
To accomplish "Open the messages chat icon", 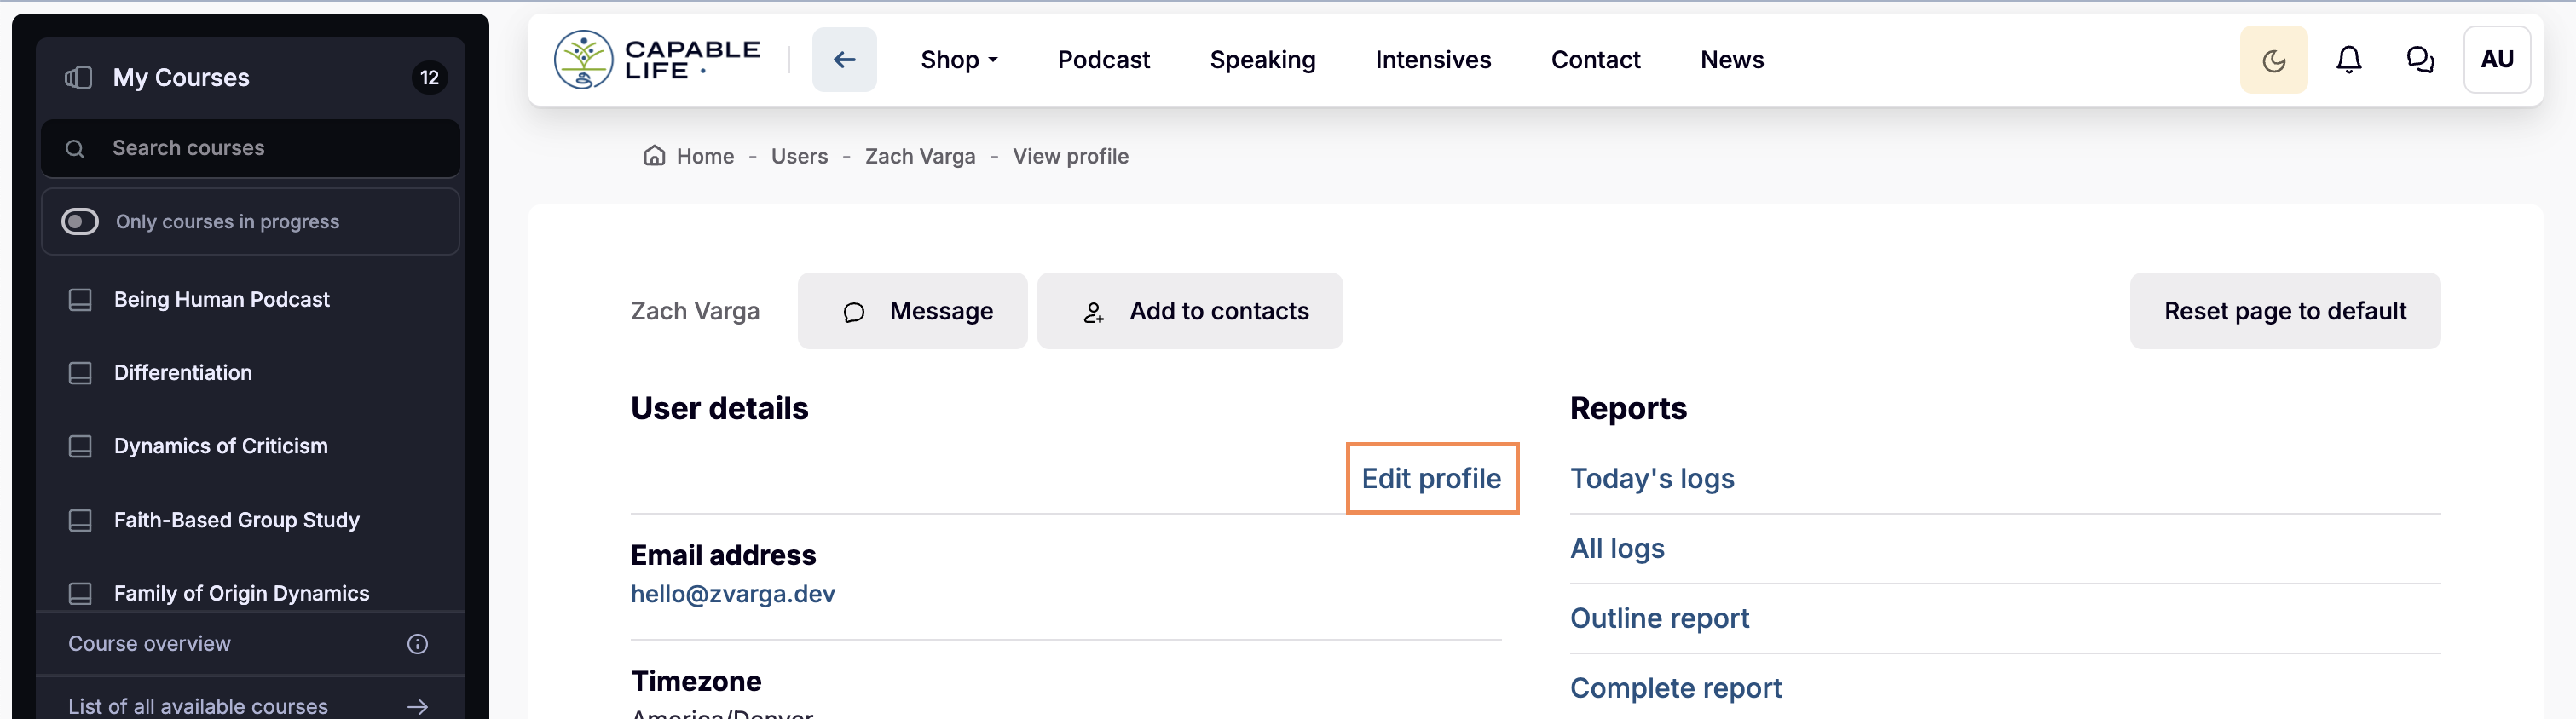I will (x=2420, y=60).
